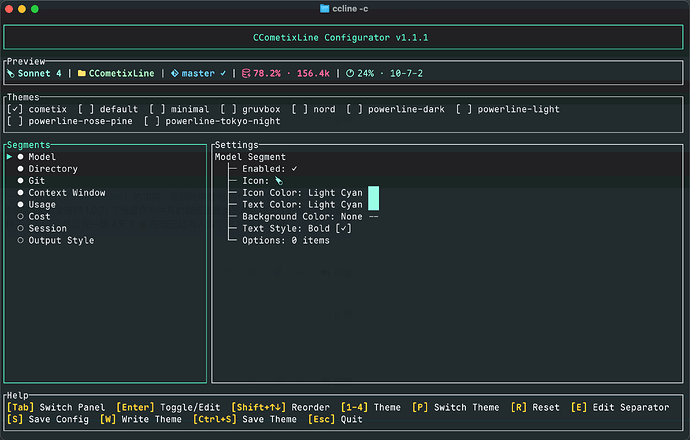Click the [R] Reset shortcut
Viewport: 690px width, 440px height.
(x=535, y=407)
